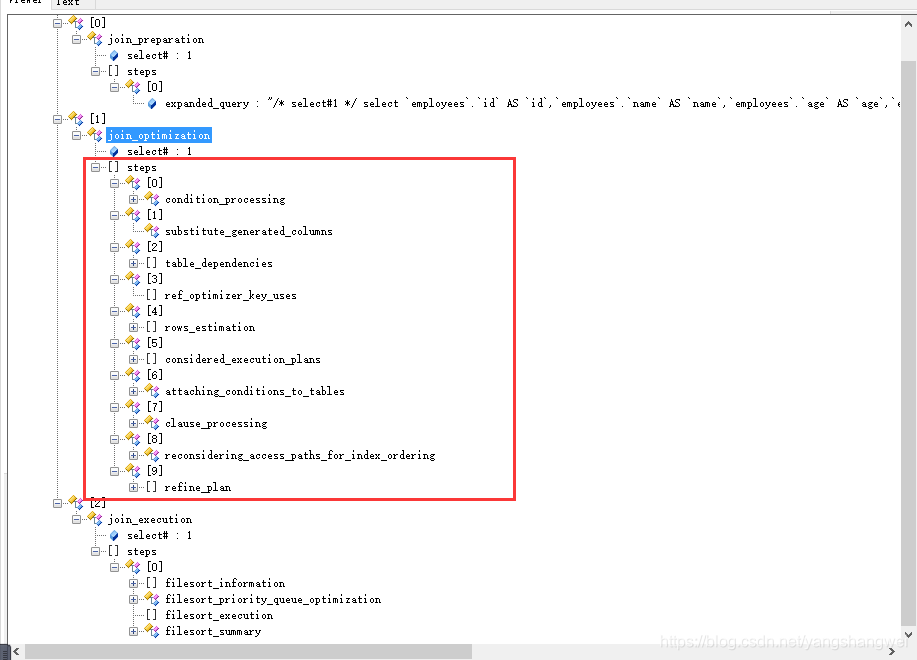The width and height of the screenshot is (917, 660).
Task: Switch to the Text tab
Action: pos(68,3)
